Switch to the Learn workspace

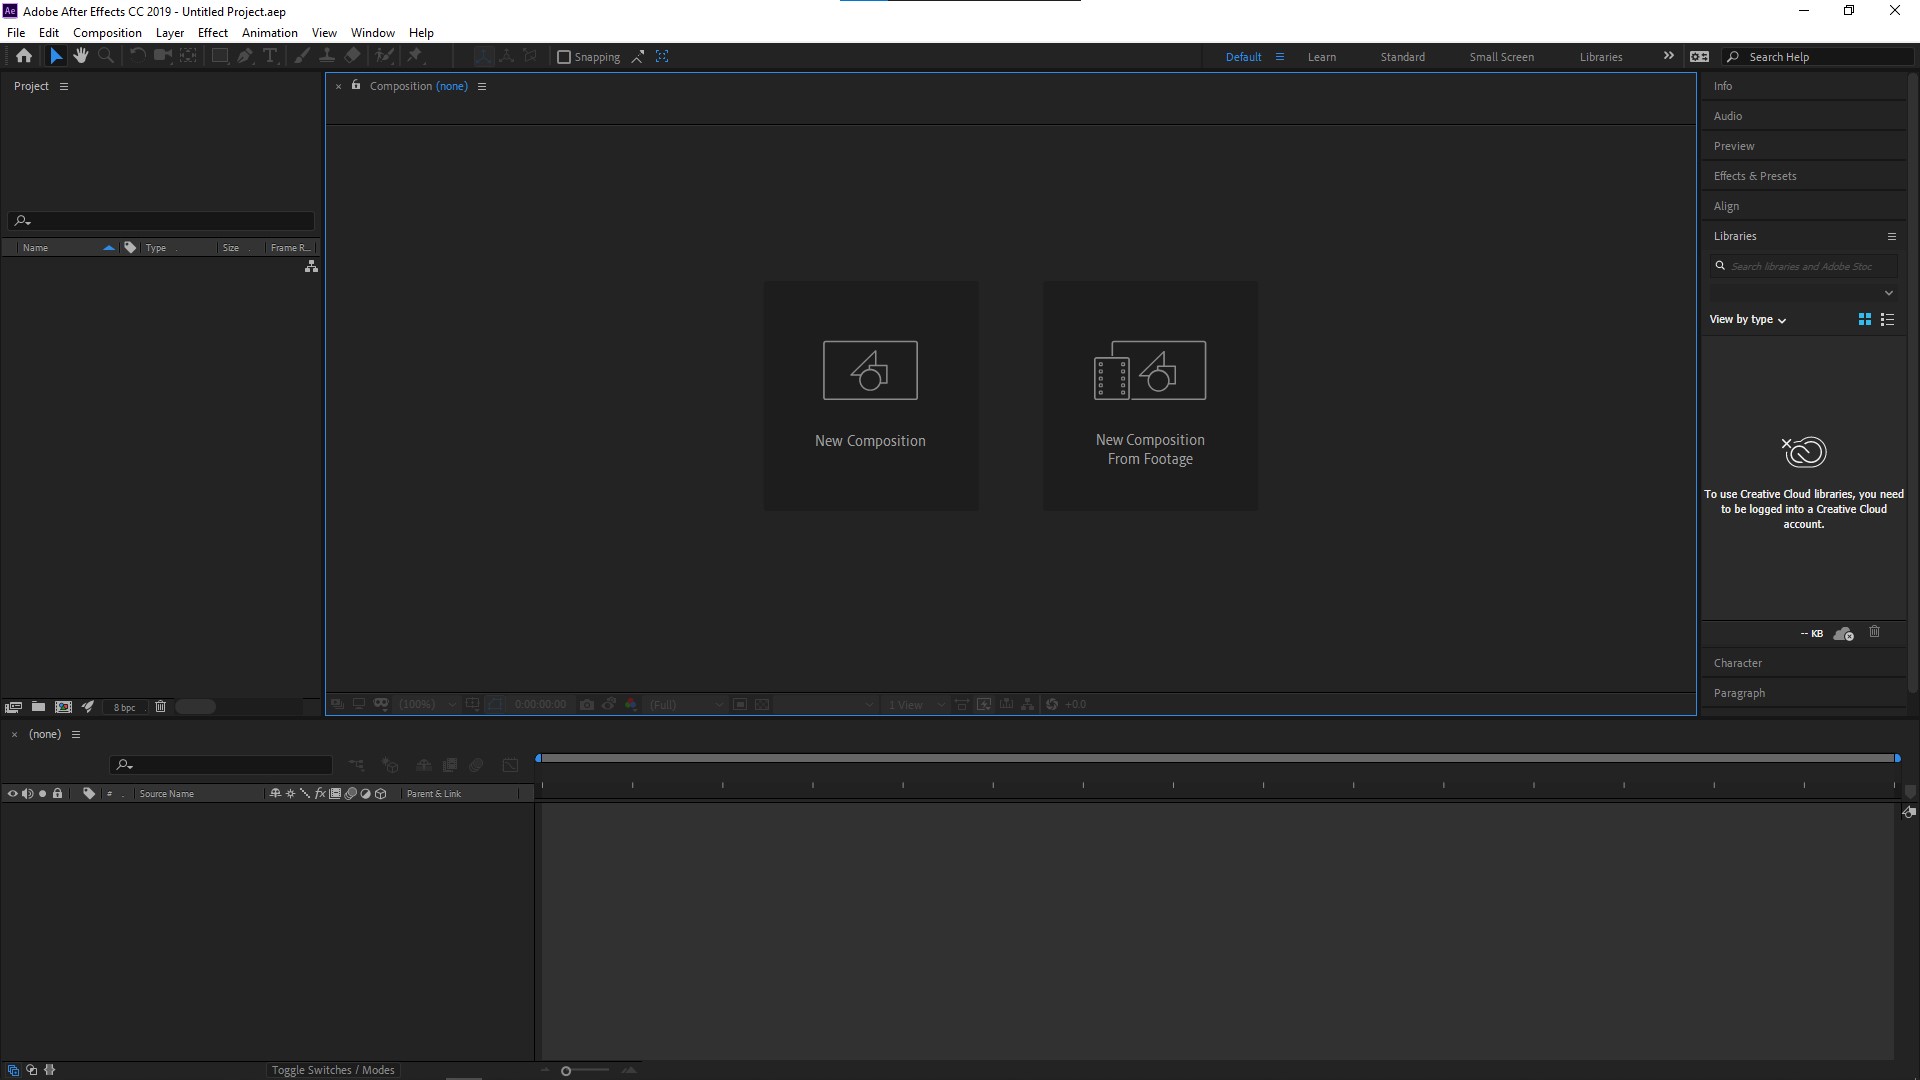click(x=1321, y=57)
